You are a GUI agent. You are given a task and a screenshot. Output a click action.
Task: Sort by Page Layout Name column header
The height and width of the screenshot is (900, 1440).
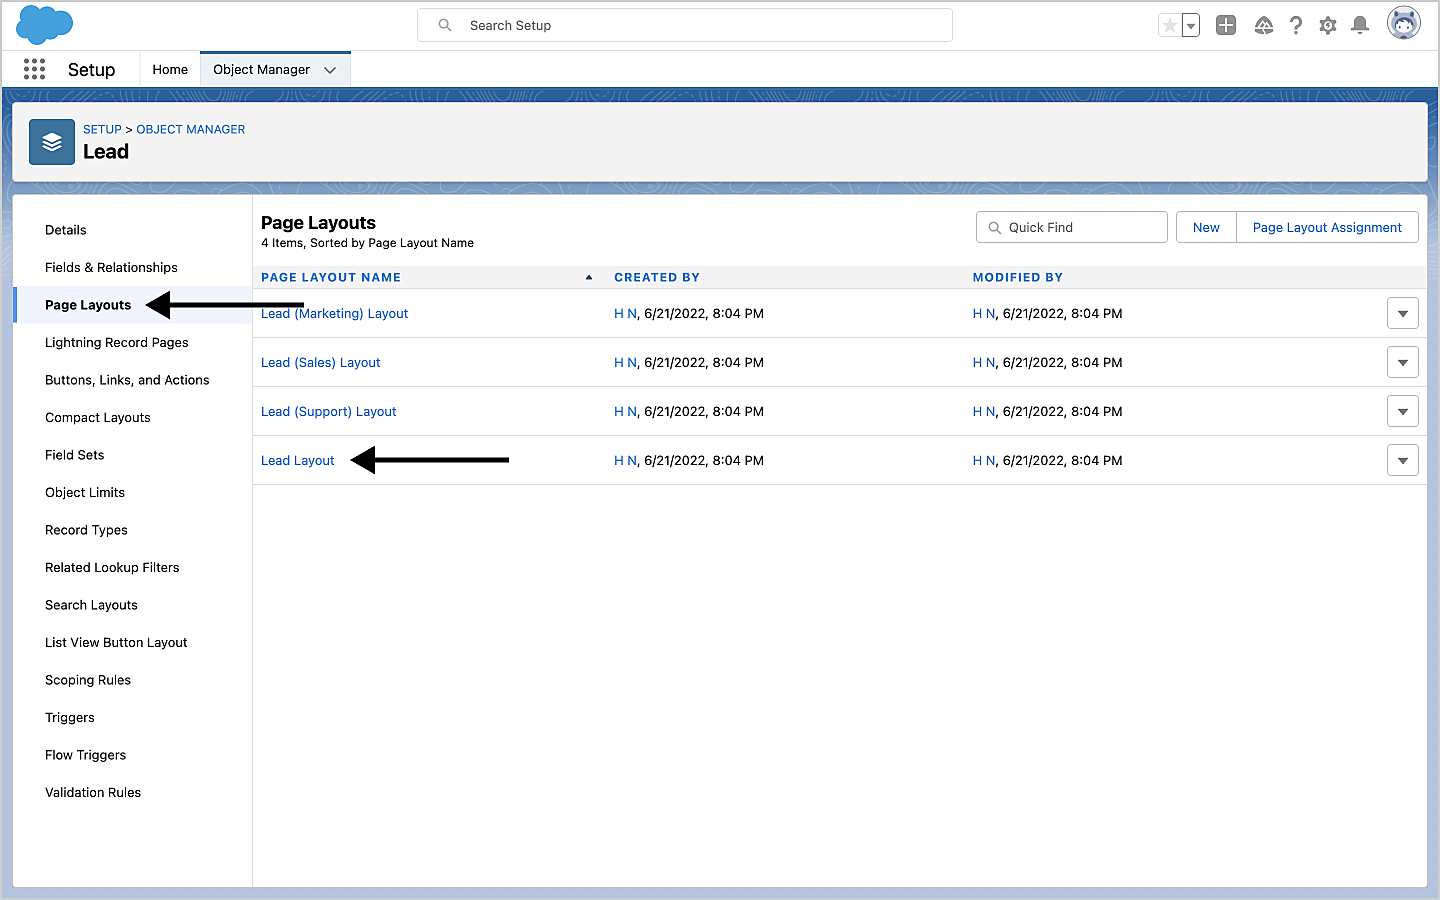coord(331,278)
